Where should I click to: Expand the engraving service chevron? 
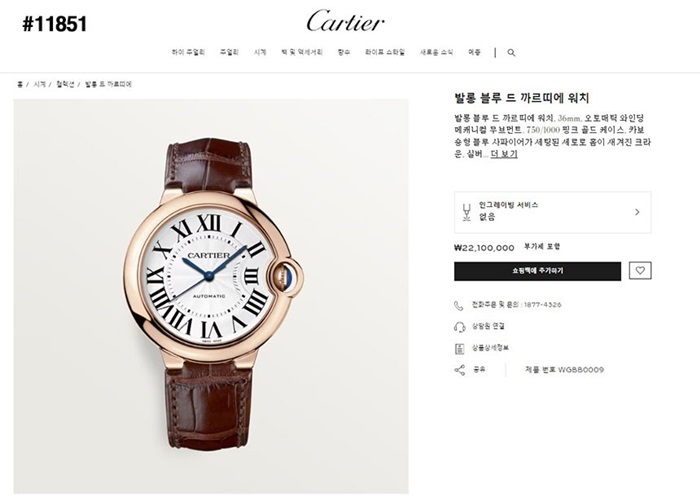(x=637, y=212)
